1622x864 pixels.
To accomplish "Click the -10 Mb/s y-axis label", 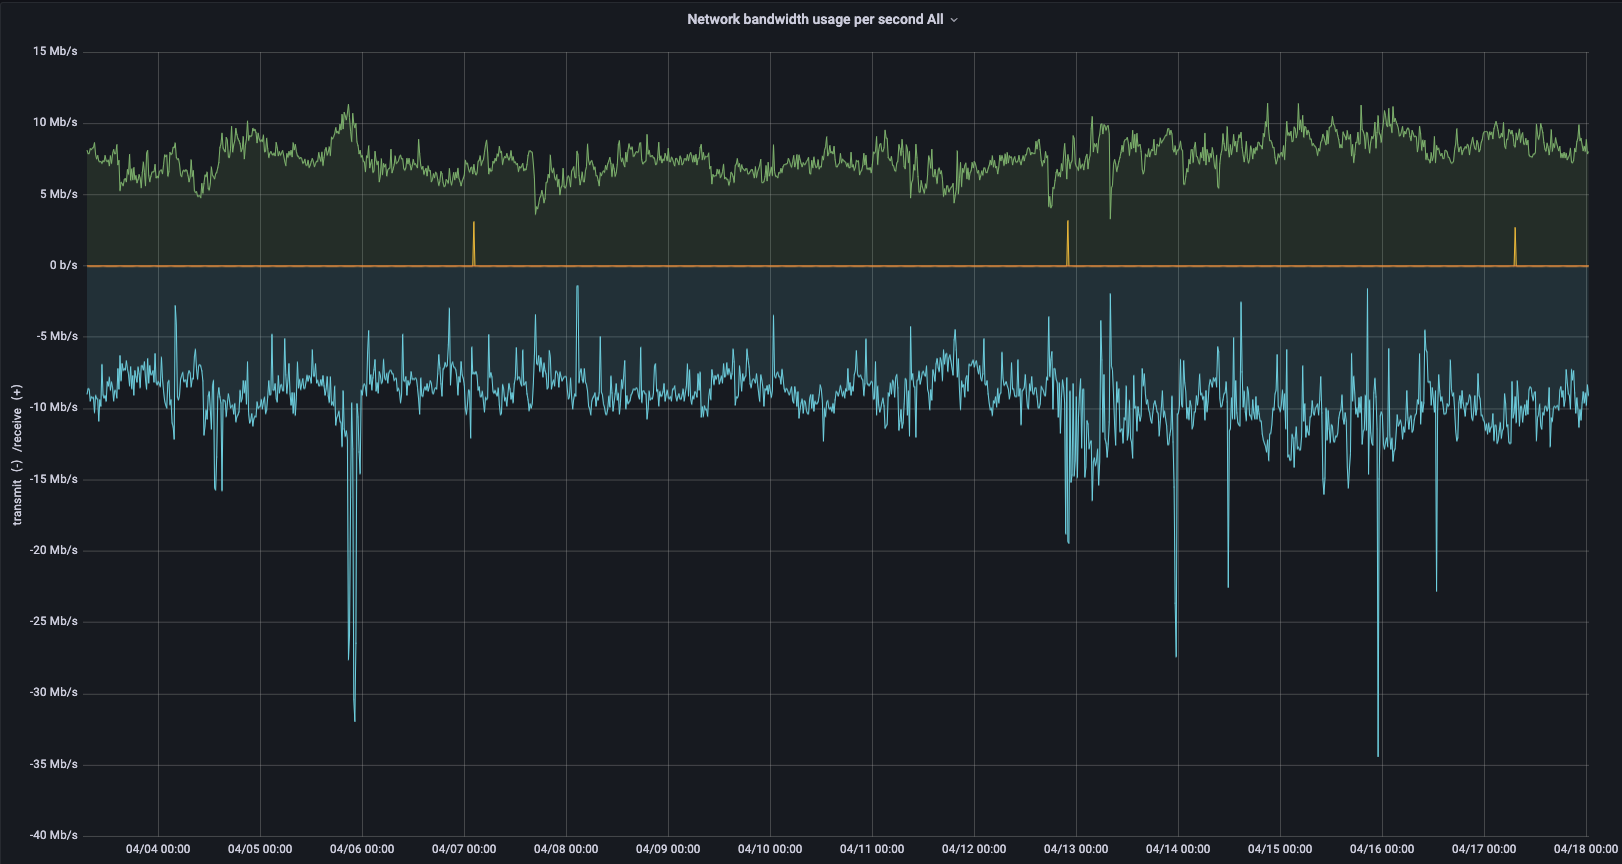I will point(54,407).
